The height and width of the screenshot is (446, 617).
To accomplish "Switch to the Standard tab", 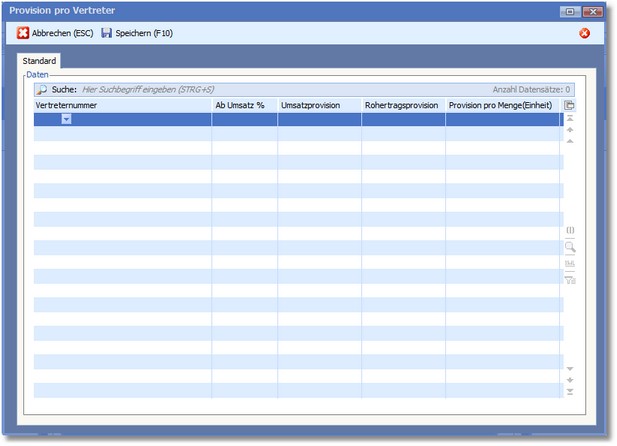I will point(40,62).
